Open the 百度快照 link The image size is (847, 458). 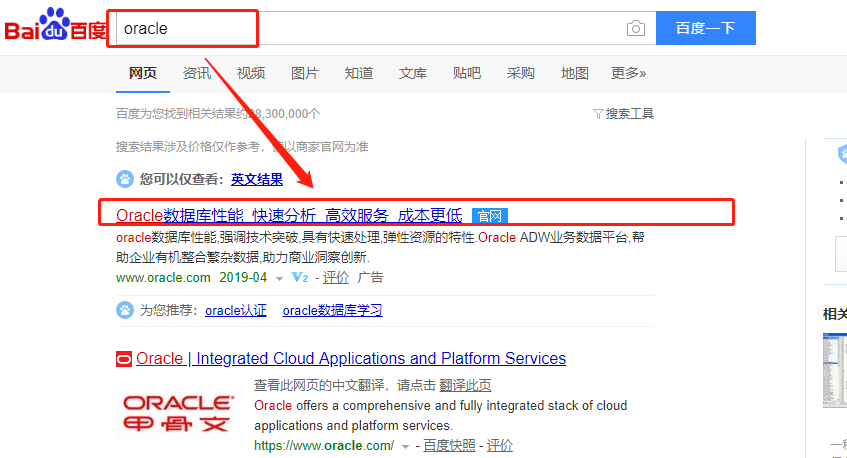(x=449, y=446)
